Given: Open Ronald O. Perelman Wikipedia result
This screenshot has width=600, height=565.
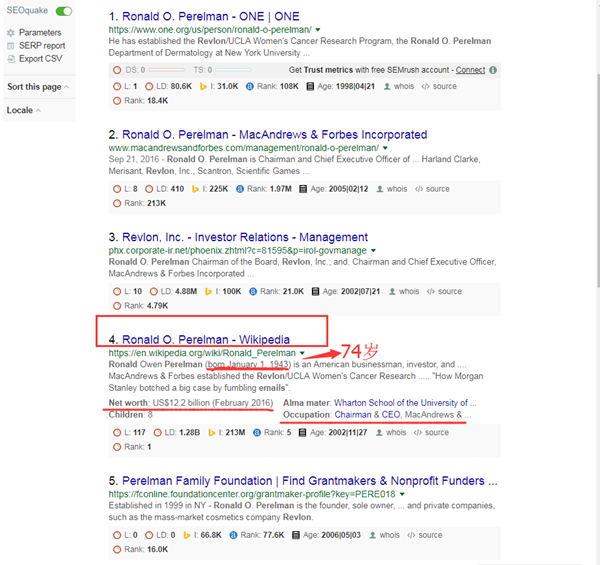Looking at the screenshot, I should click(x=206, y=340).
